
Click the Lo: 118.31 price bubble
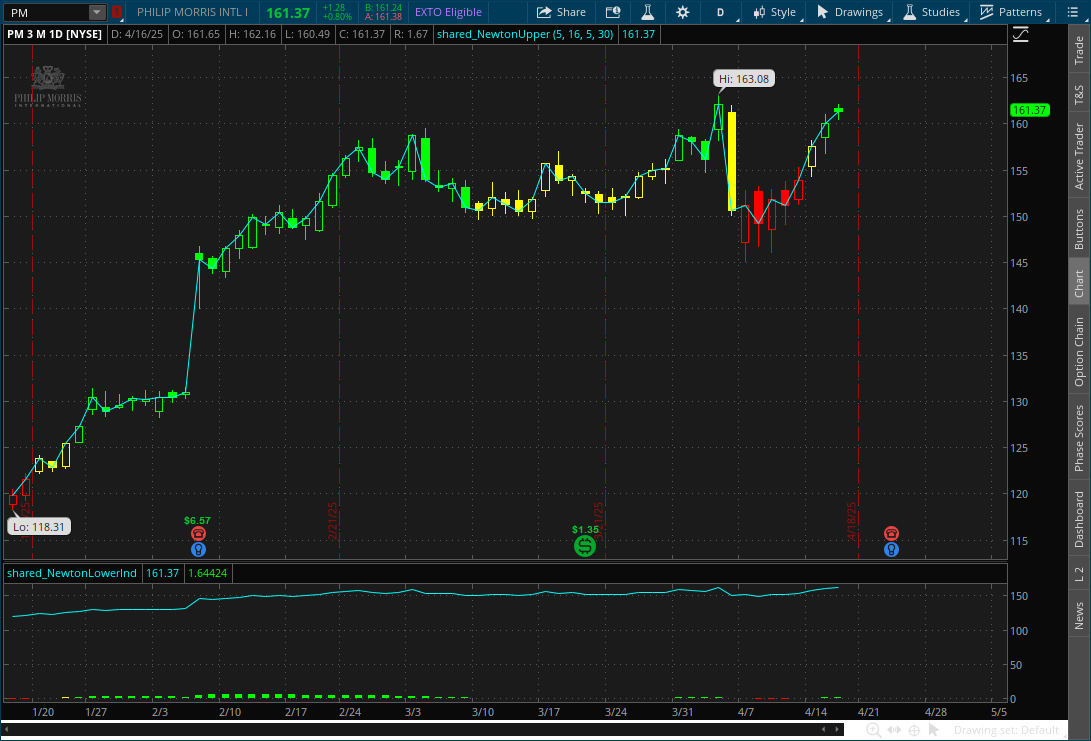tap(39, 527)
